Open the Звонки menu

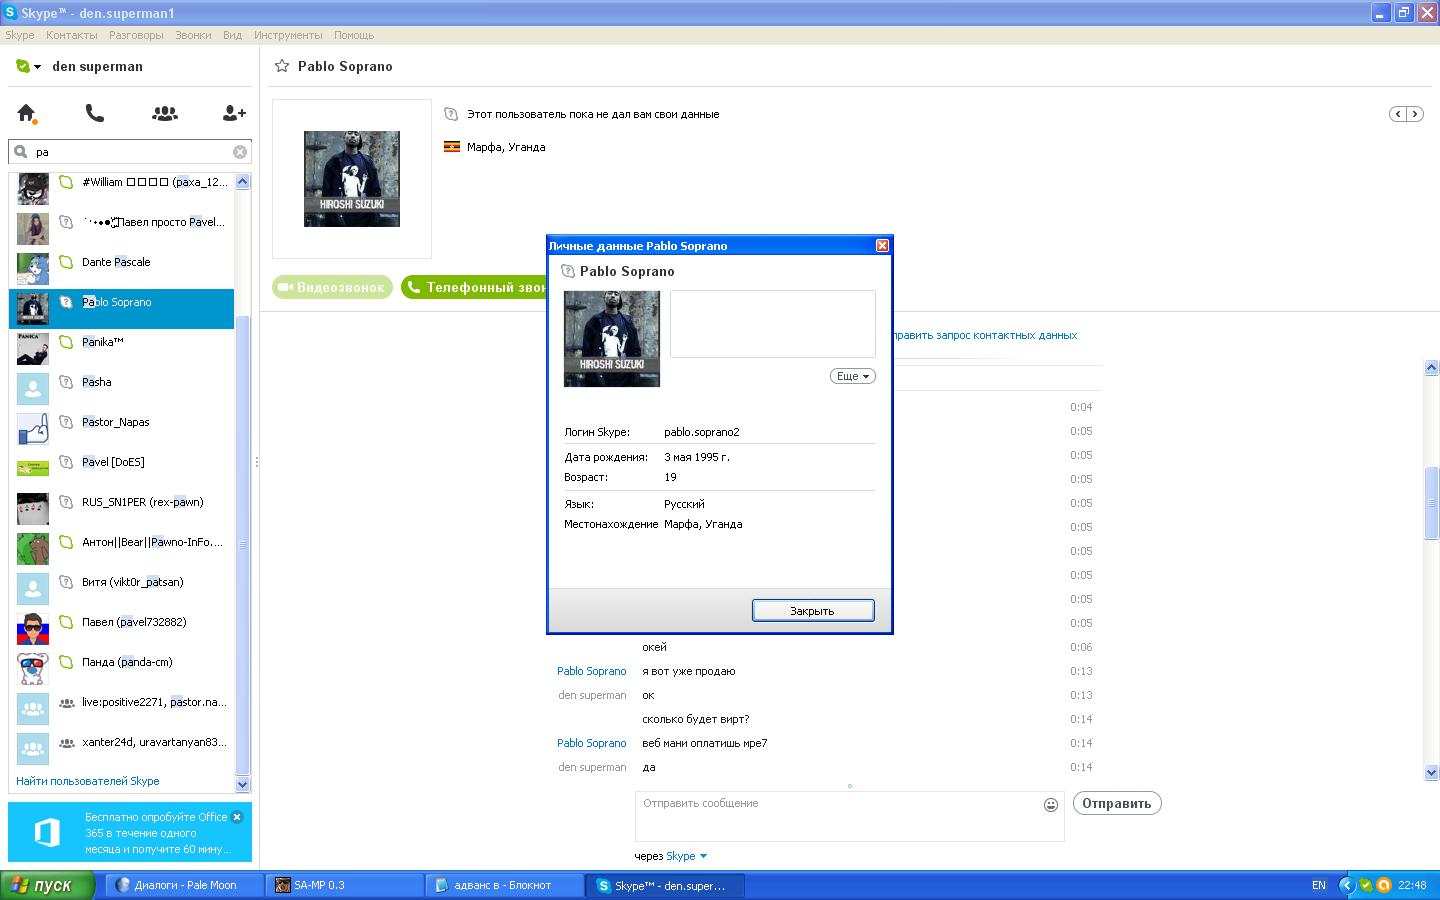(193, 35)
